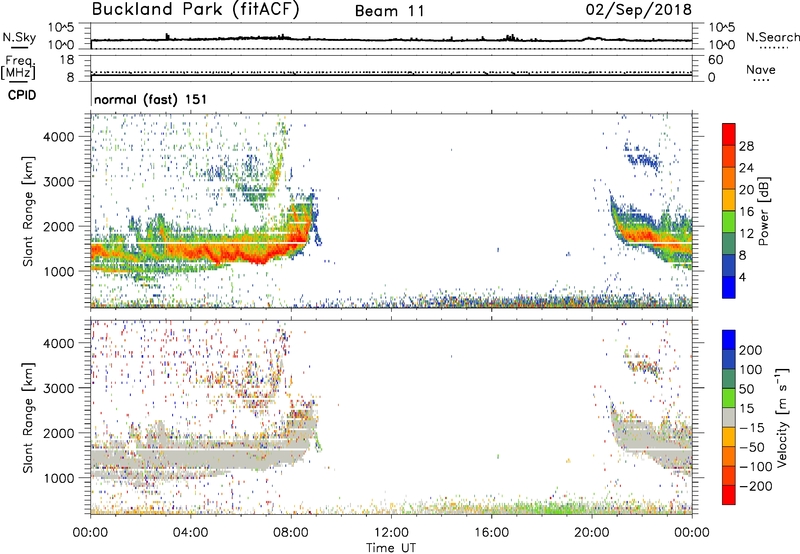Click the "Nave" legend label
Image resolution: width=800 pixels, height=554 pixels.
pos(761,69)
